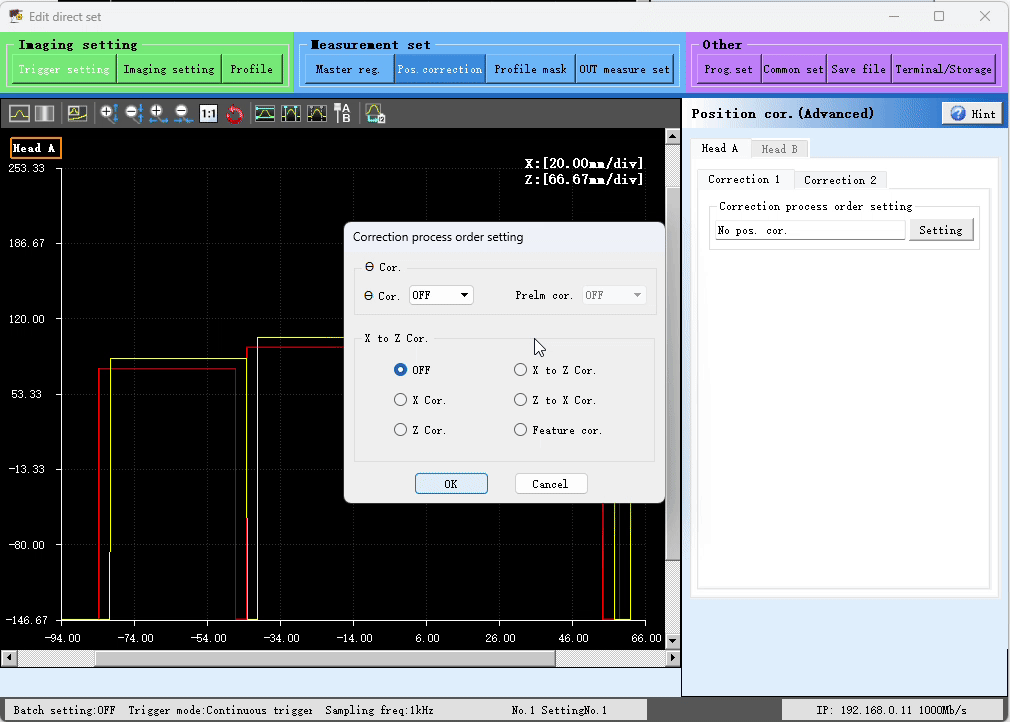Click the vertical scrollbar thumb
The image size is (1010, 722).
point(672,374)
